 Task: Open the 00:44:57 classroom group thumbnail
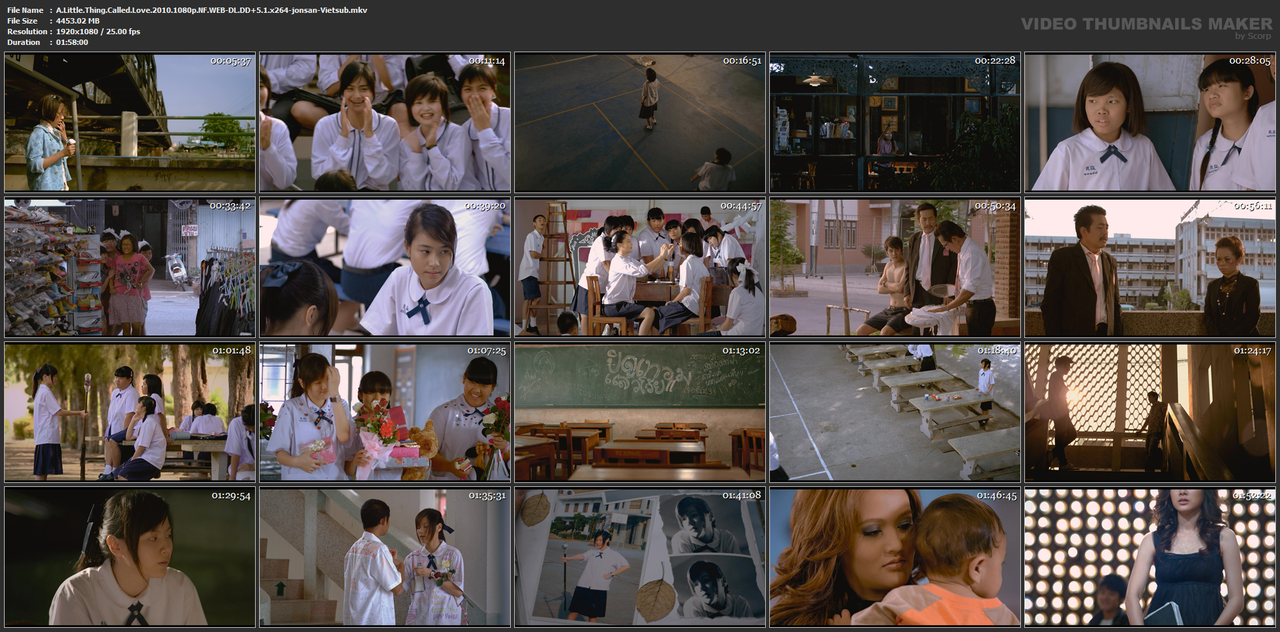[x=640, y=267]
